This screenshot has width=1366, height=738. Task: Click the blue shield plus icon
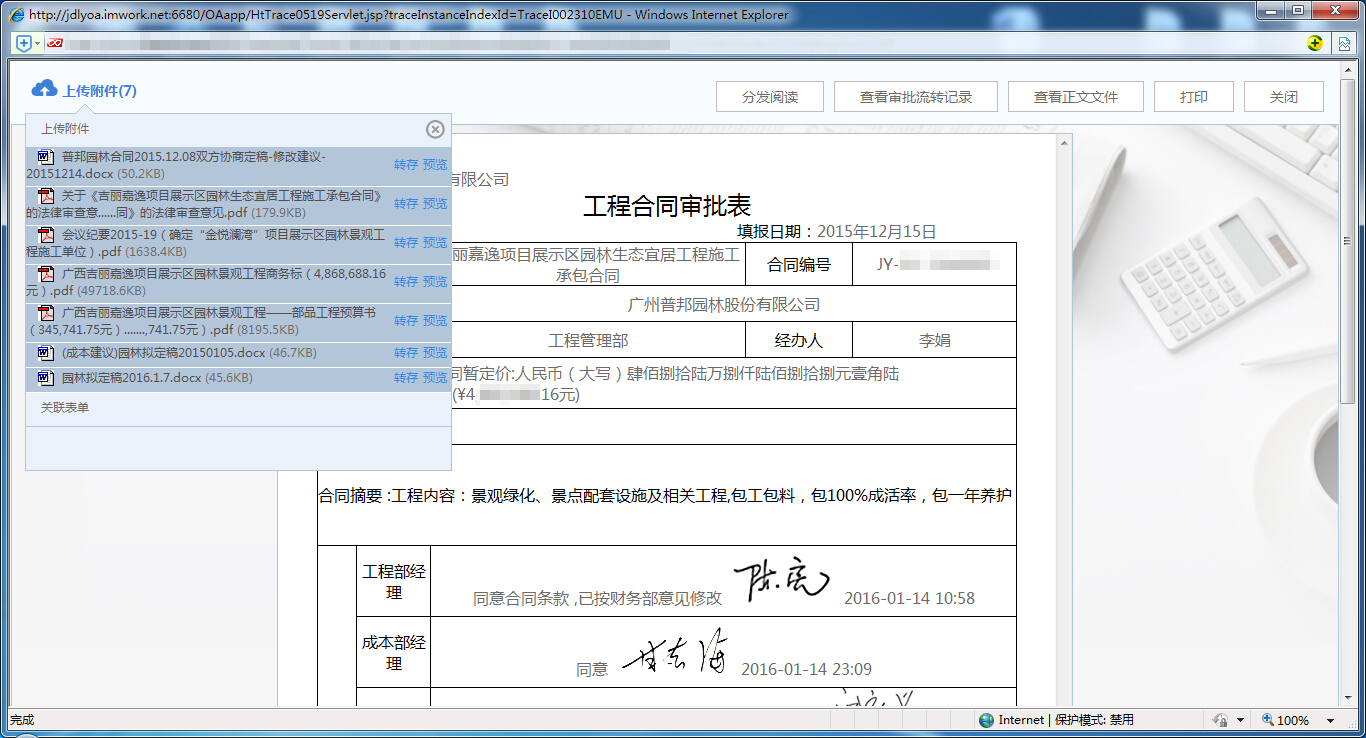(24, 43)
